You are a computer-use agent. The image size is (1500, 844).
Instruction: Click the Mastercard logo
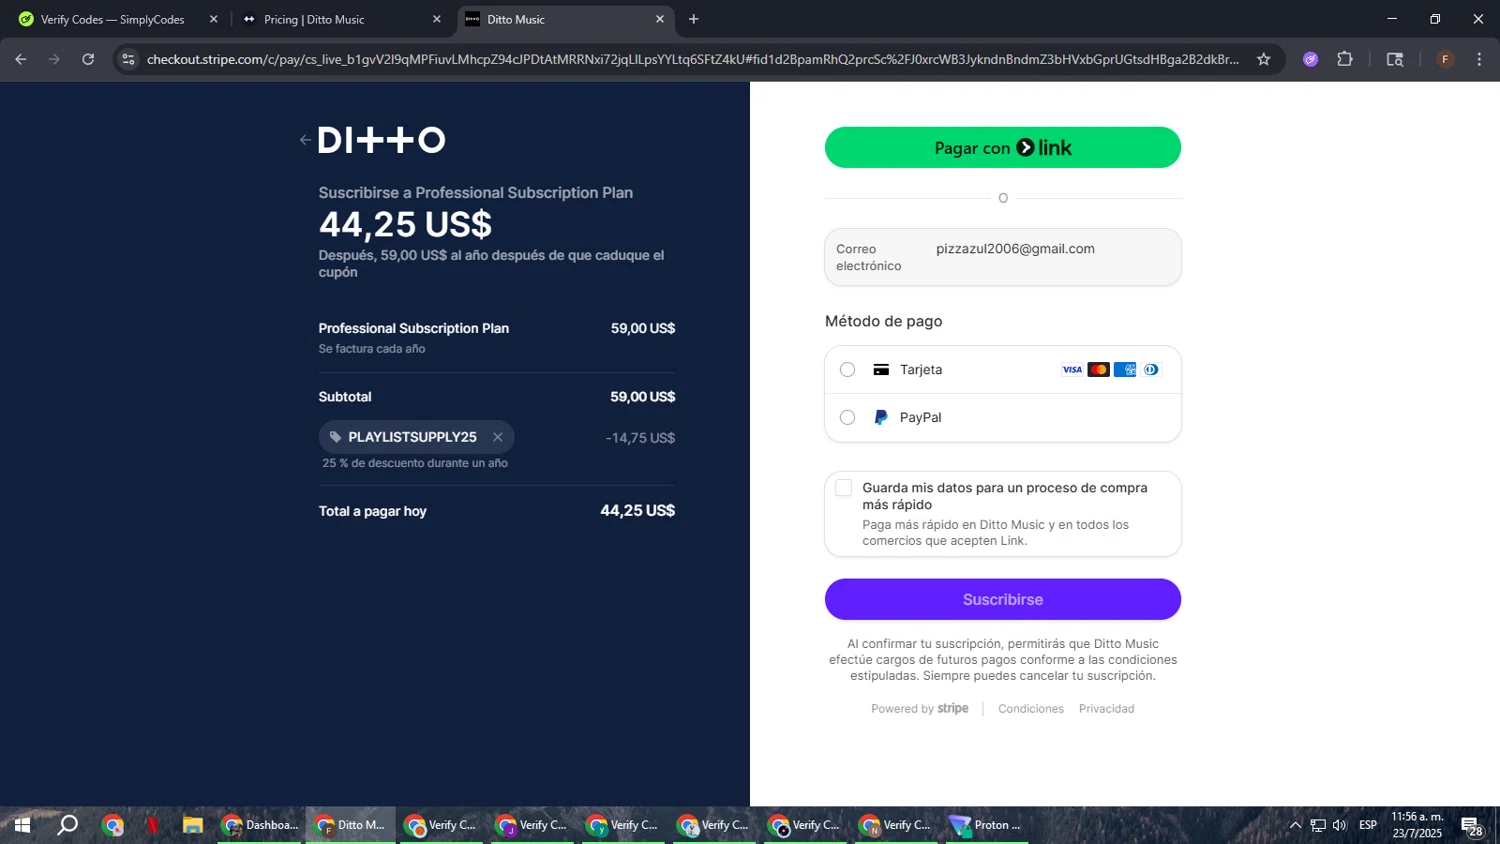(x=1098, y=370)
